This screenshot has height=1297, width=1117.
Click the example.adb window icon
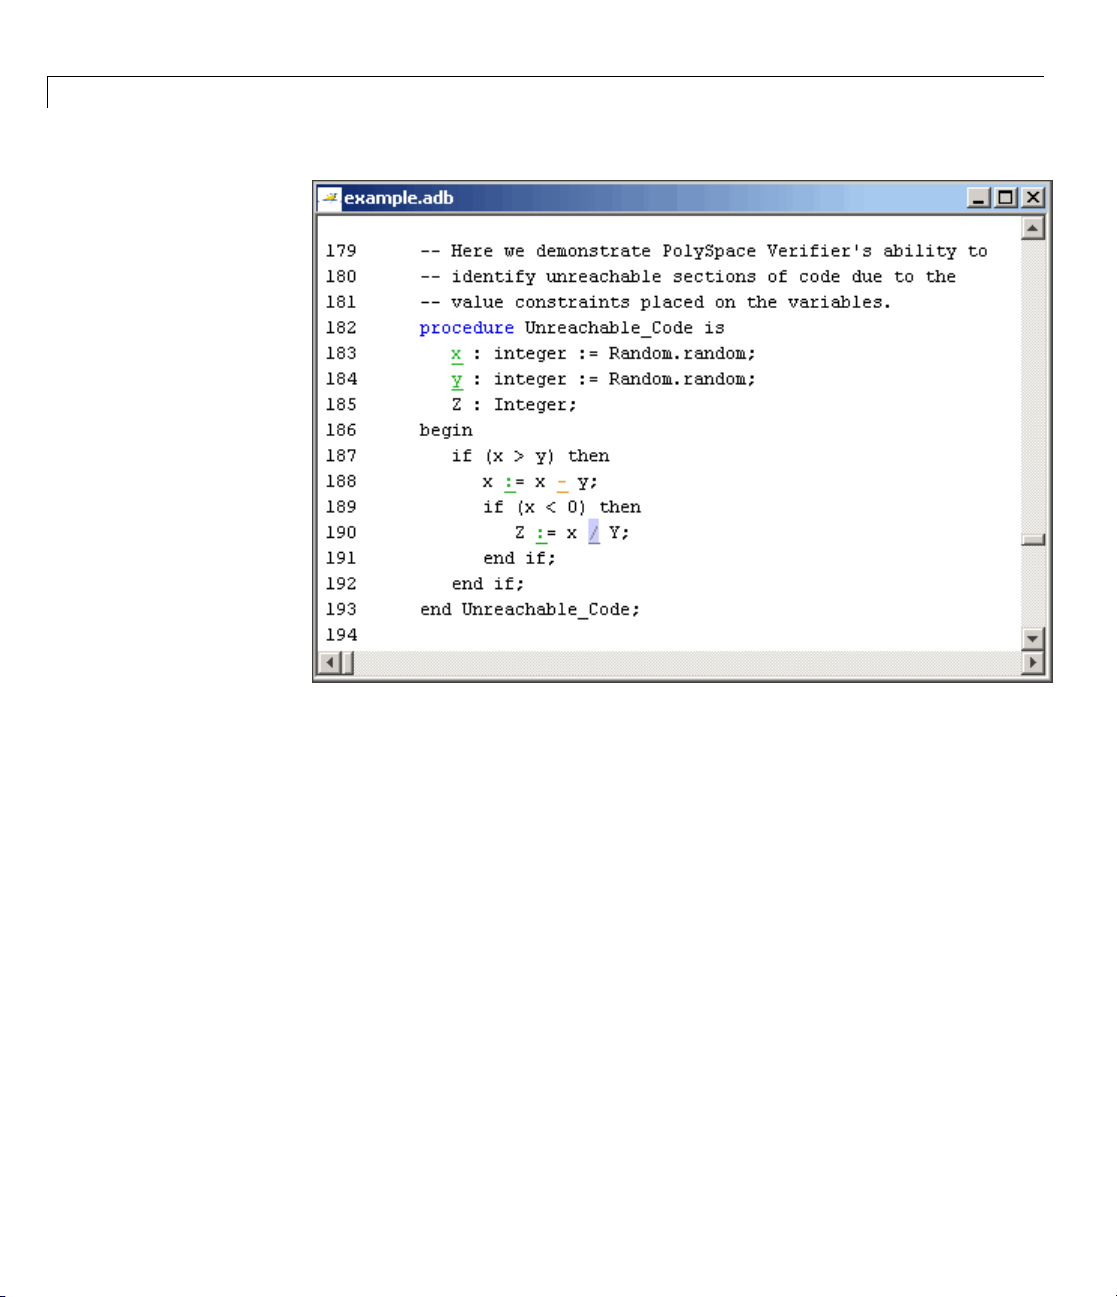tap(330, 198)
